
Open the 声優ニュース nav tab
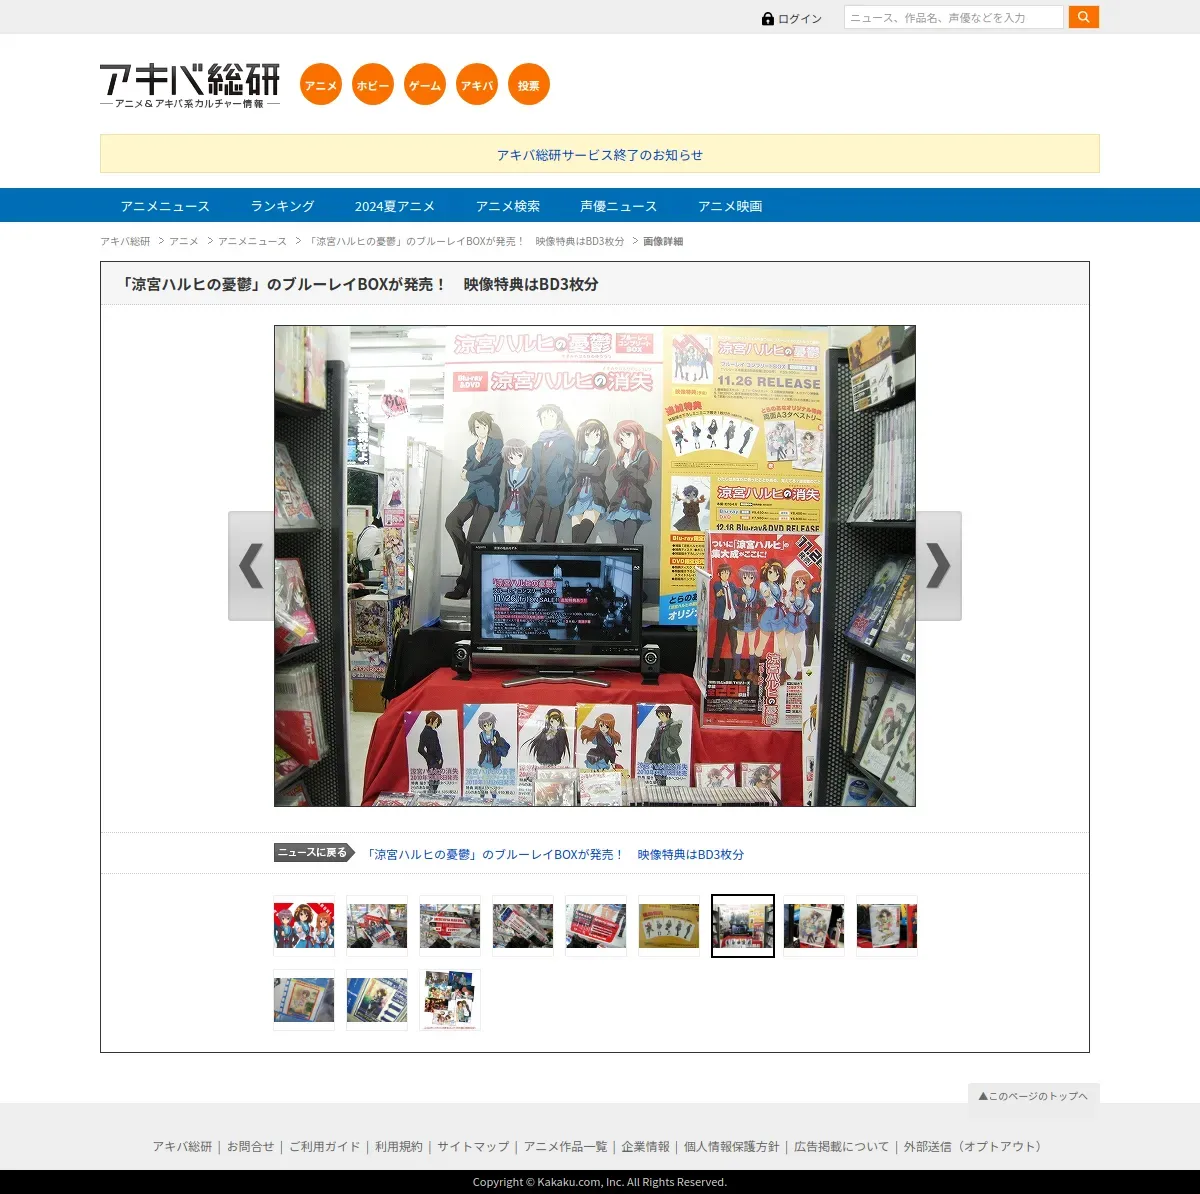pyautogui.click(x=618, y=206)
